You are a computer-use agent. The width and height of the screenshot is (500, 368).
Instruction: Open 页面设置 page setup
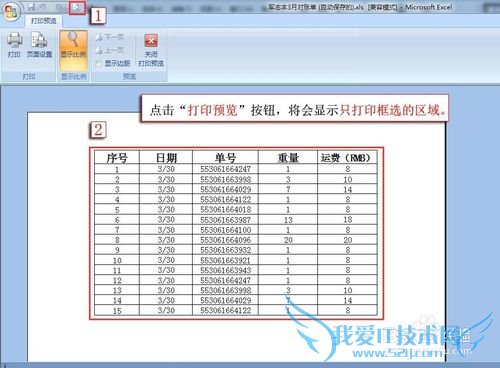[39, 45]
